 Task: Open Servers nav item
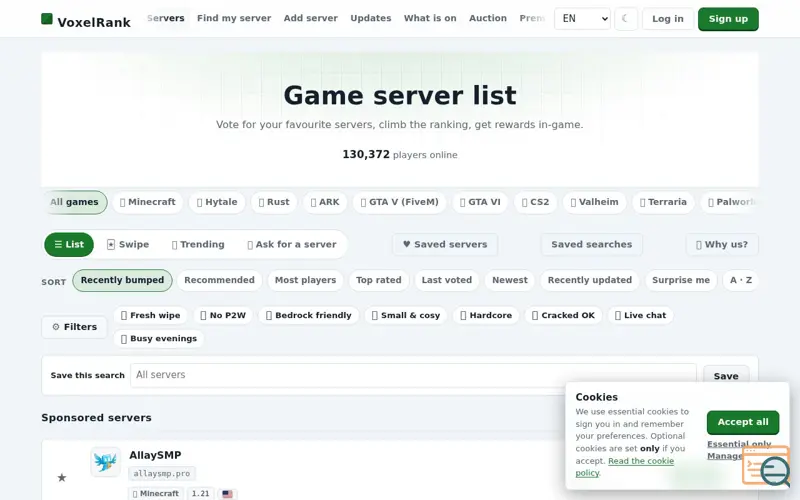[166, 18]
